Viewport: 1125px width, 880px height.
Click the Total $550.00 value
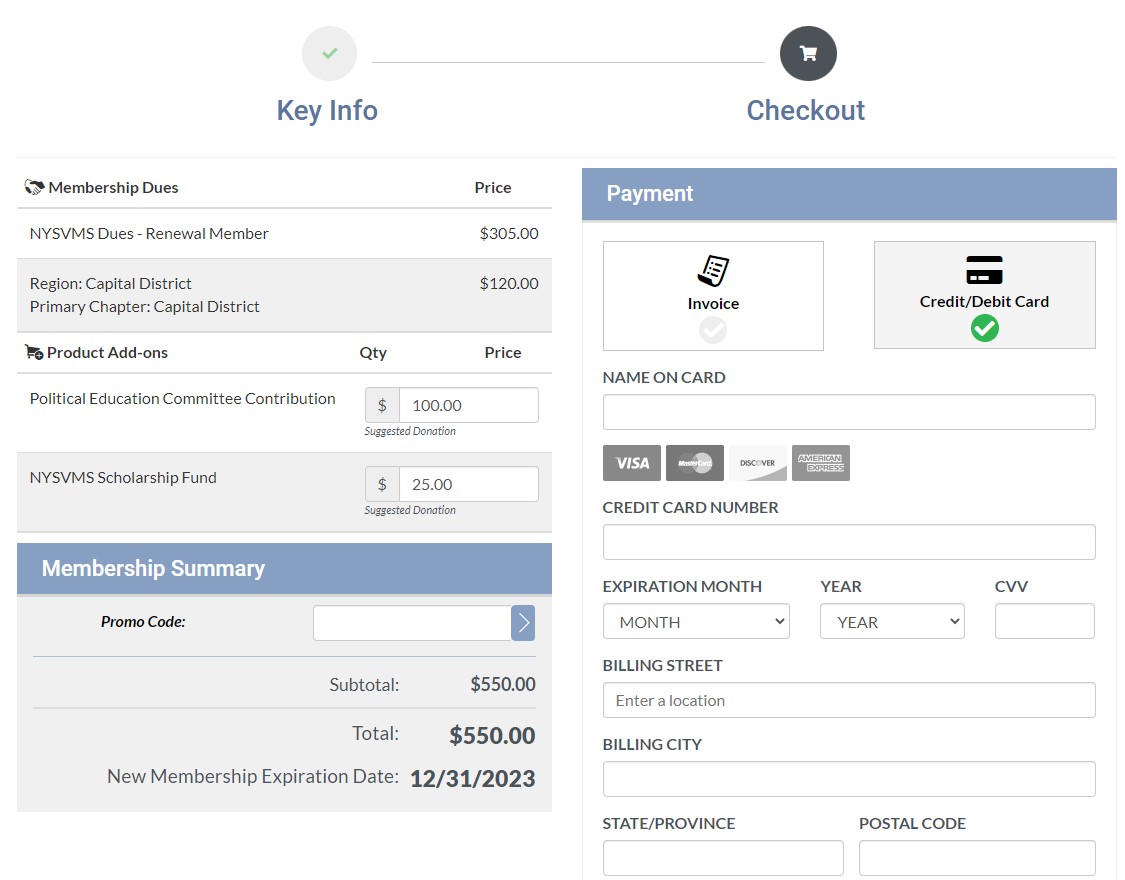click(x=492, y=735)
